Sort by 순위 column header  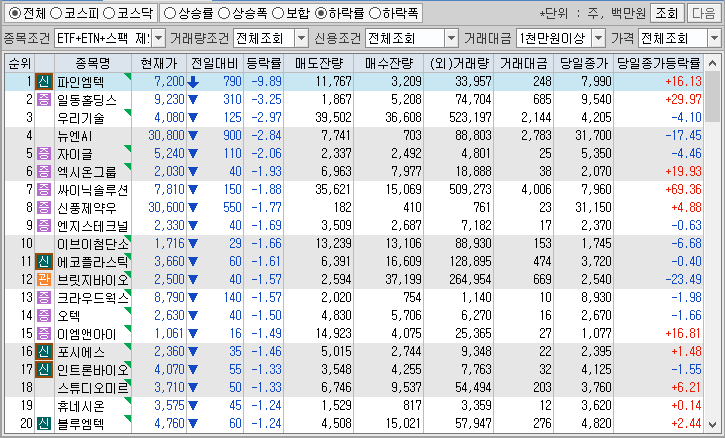click(x=19, y=63)
